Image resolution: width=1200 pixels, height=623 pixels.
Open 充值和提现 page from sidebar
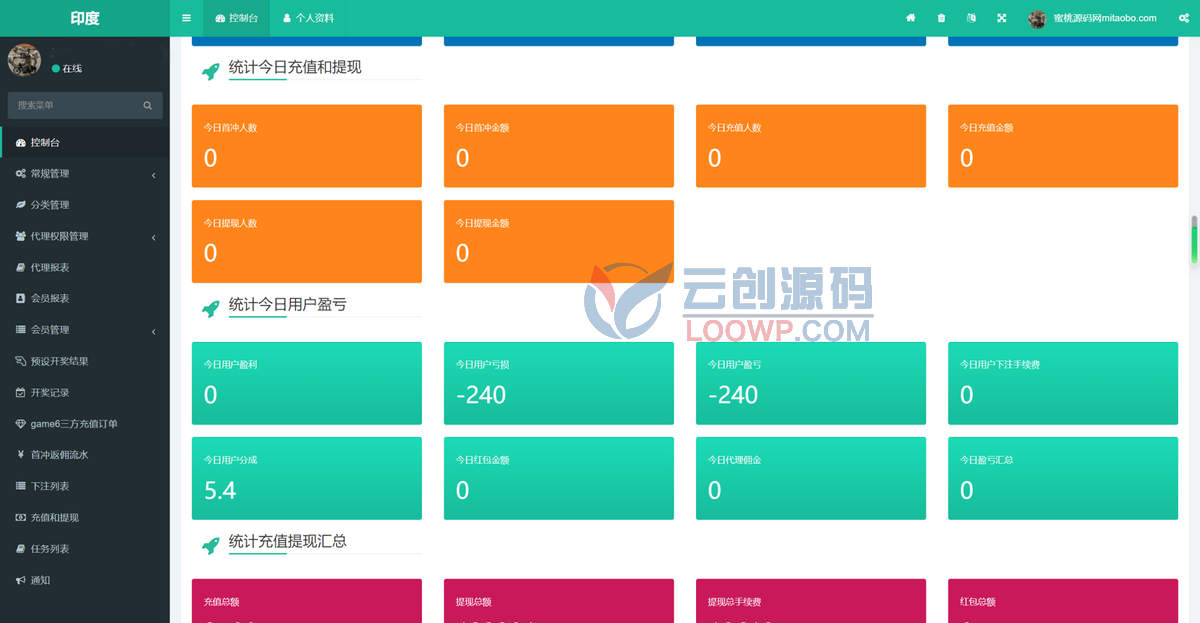tap(85, 518)
